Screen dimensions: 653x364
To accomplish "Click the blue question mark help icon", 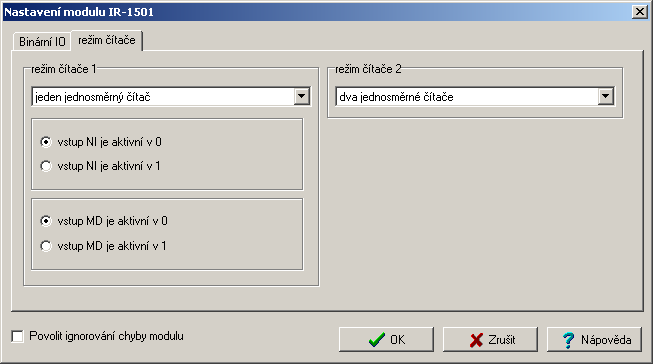I will coord(568,340).
